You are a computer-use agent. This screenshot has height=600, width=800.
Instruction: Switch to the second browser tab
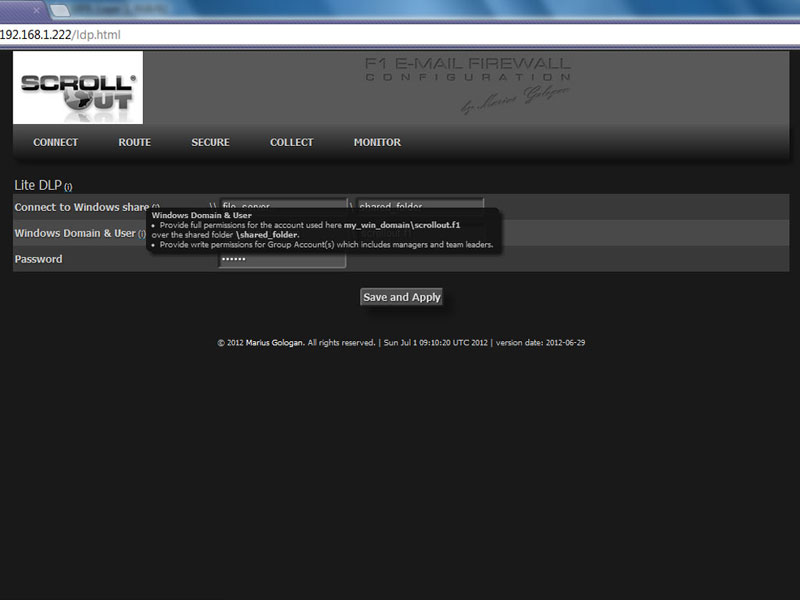110,9
